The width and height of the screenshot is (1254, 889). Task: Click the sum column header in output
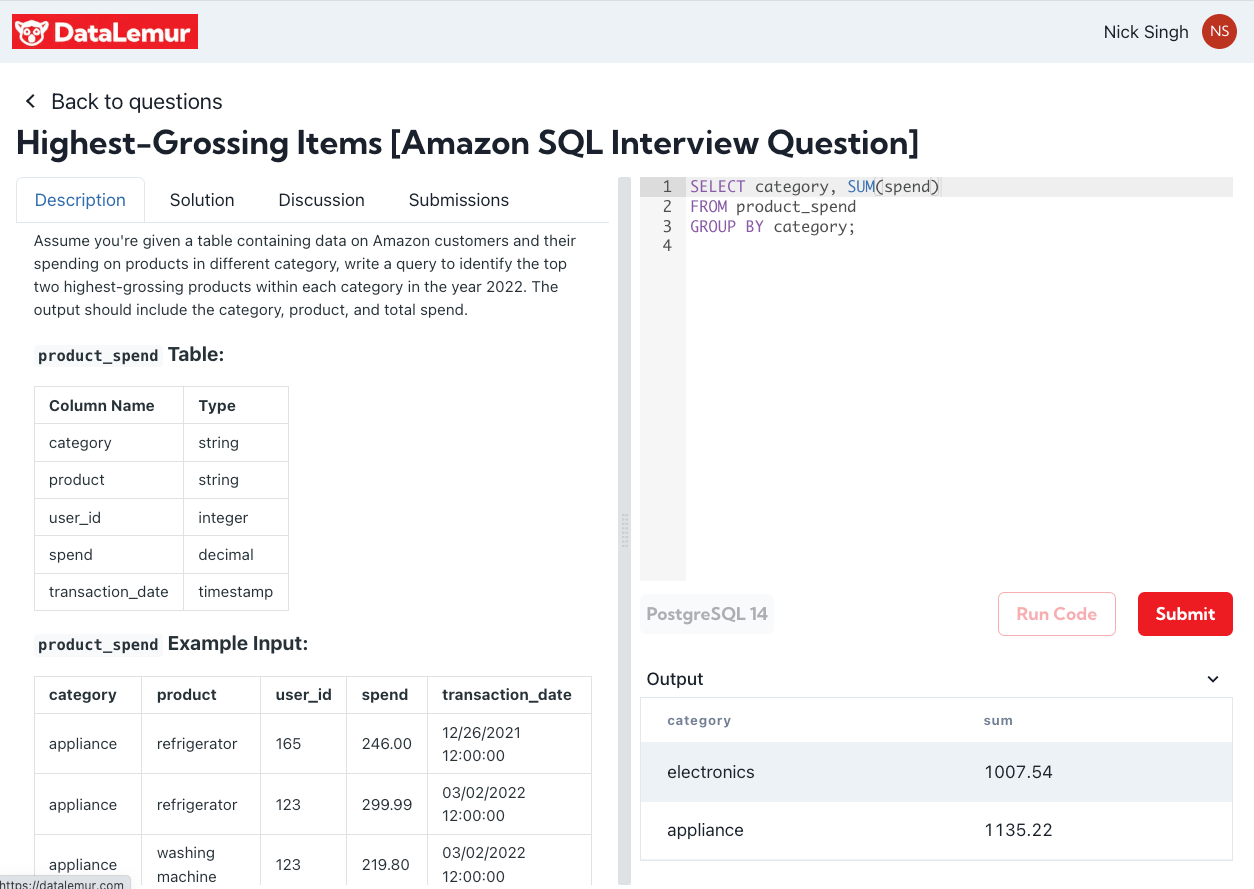(998, 720)
